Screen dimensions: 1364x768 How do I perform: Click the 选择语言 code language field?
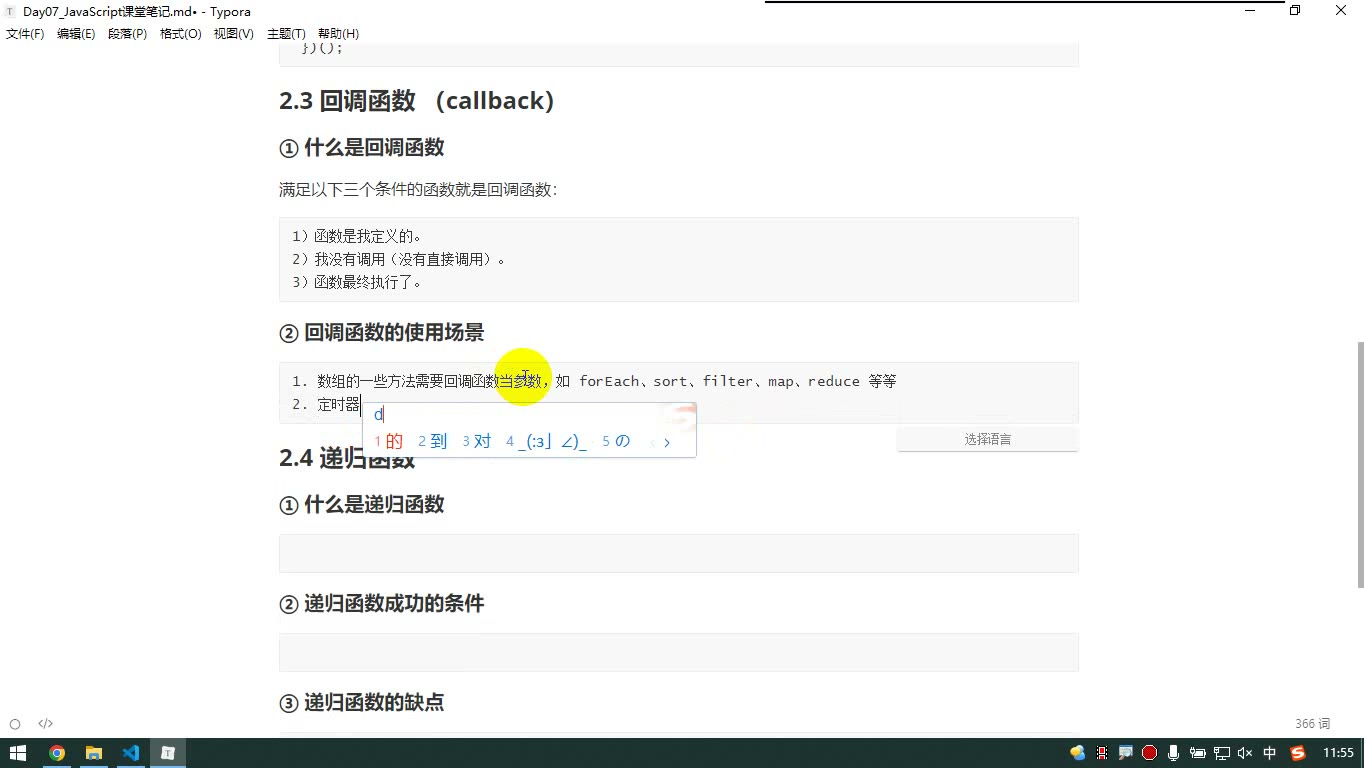pos(987,439)
